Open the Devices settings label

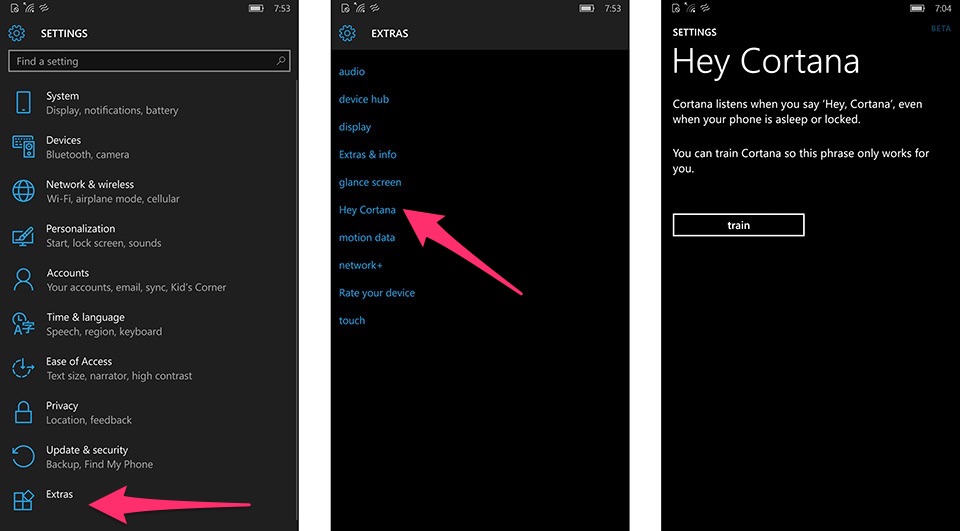coord(63,140)
